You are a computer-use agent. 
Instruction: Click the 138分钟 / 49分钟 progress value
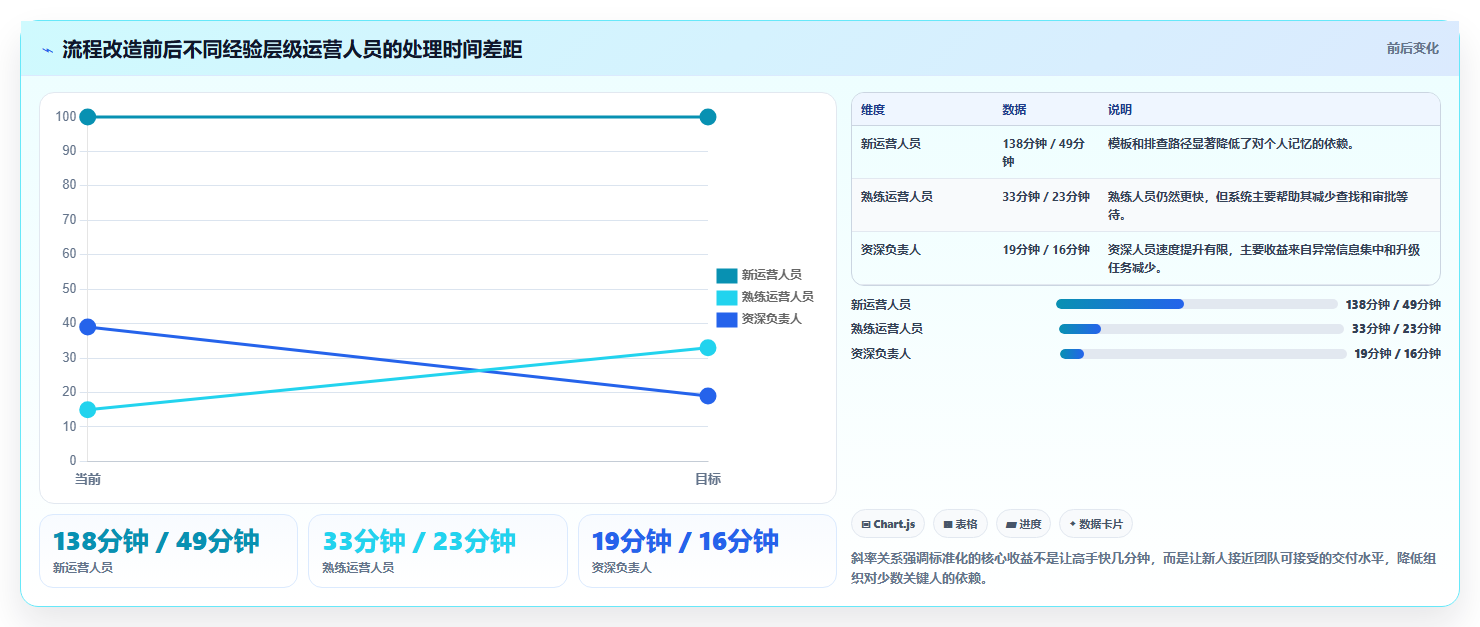pos(1393,305)
